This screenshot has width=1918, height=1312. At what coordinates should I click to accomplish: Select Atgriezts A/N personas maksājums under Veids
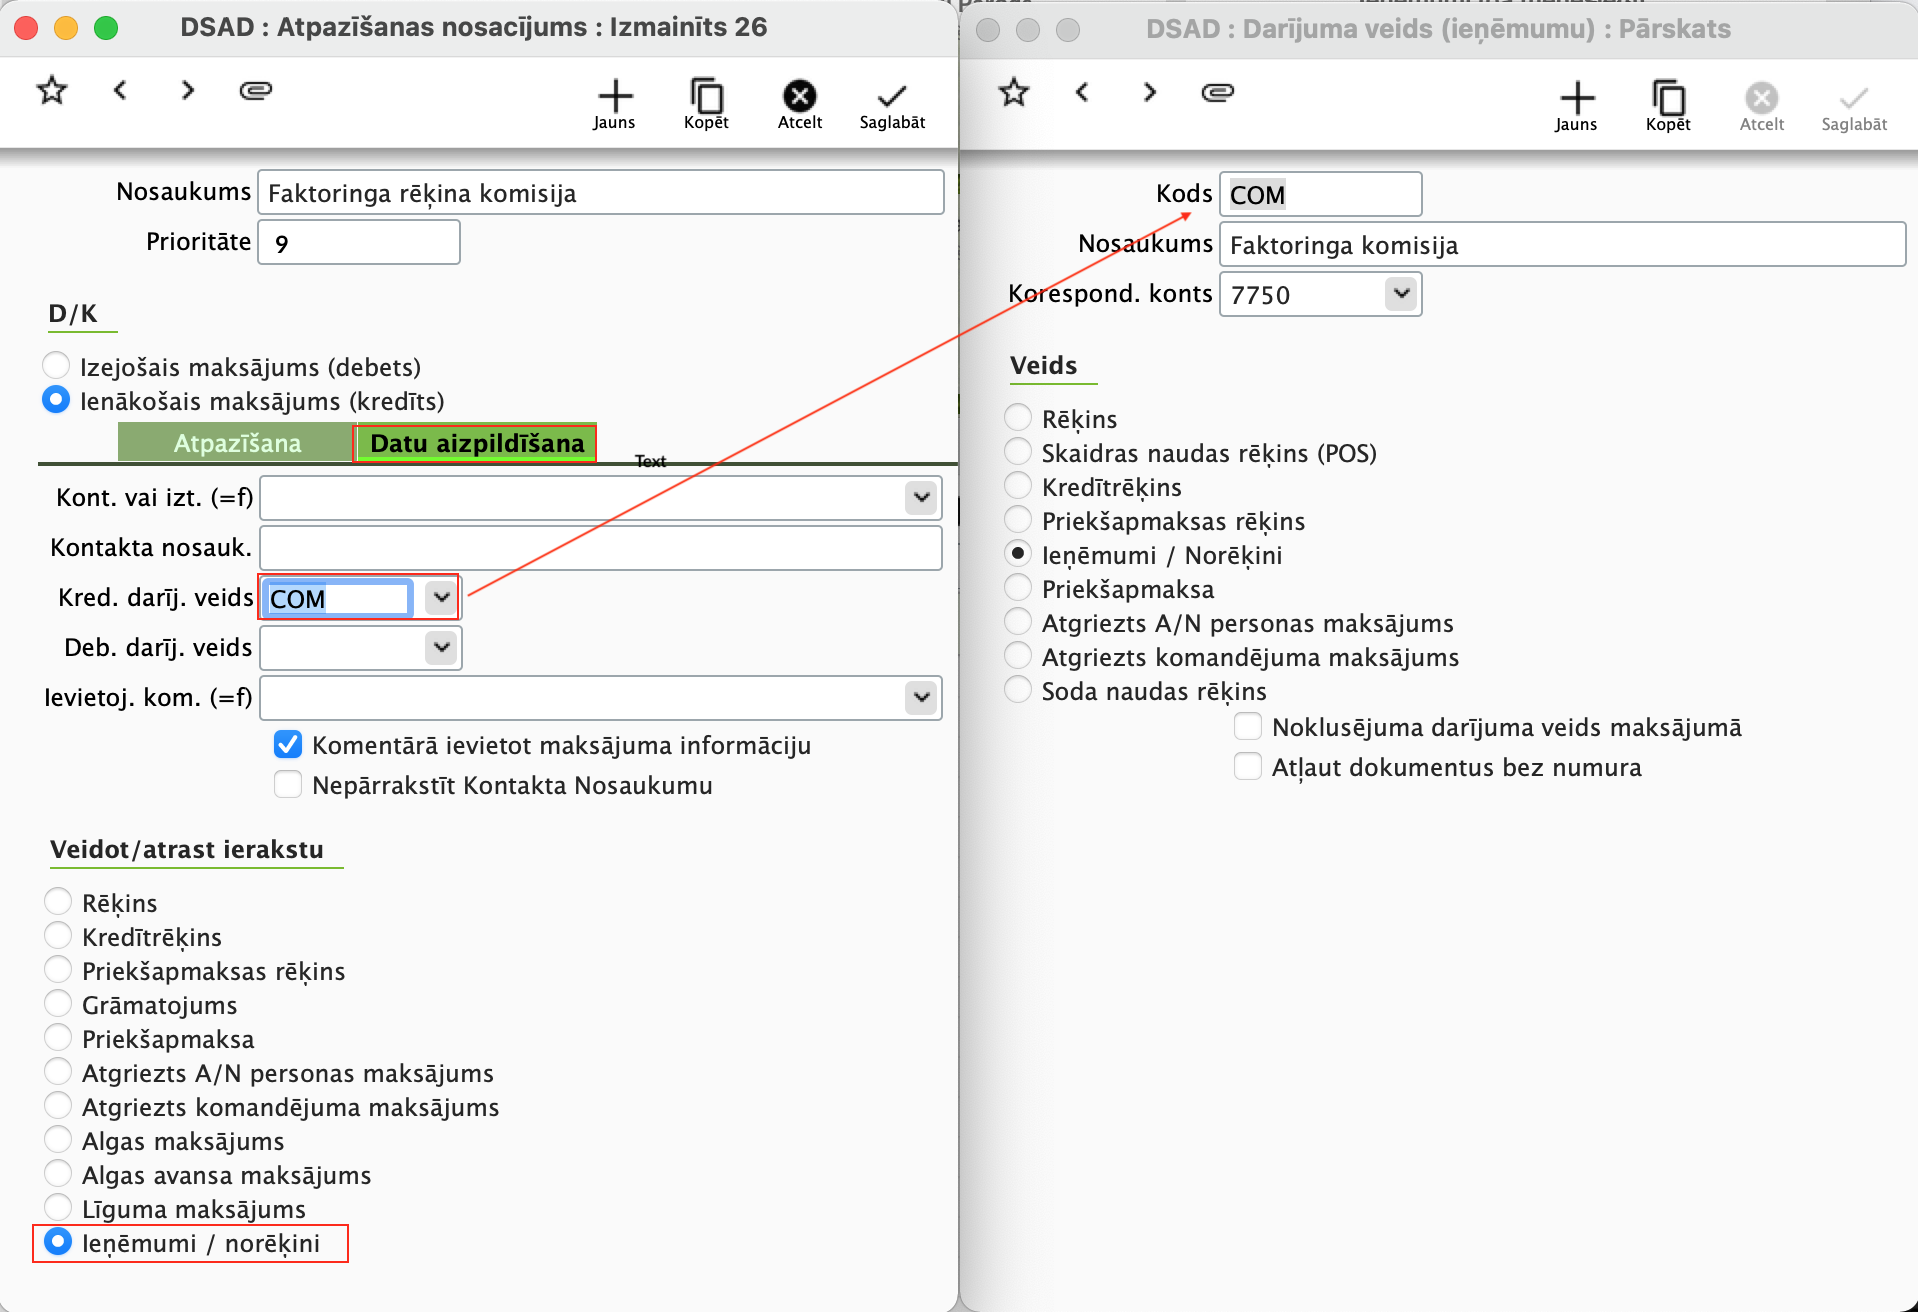[1018, 622]
